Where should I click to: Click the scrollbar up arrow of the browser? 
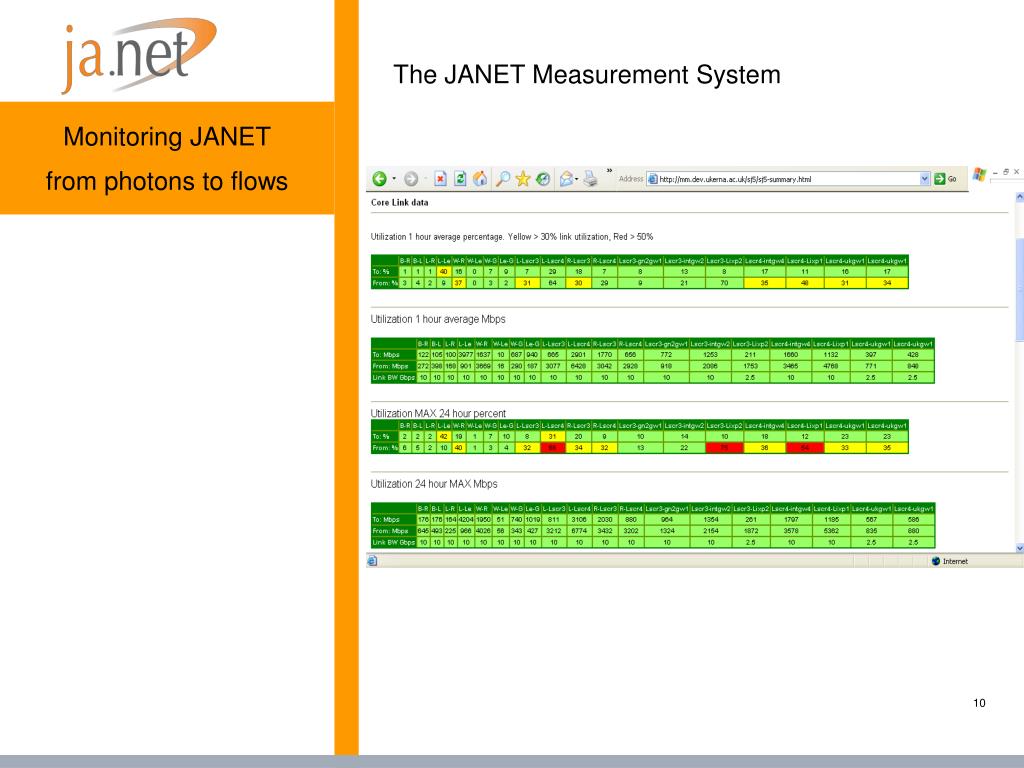pos(1019,197)
